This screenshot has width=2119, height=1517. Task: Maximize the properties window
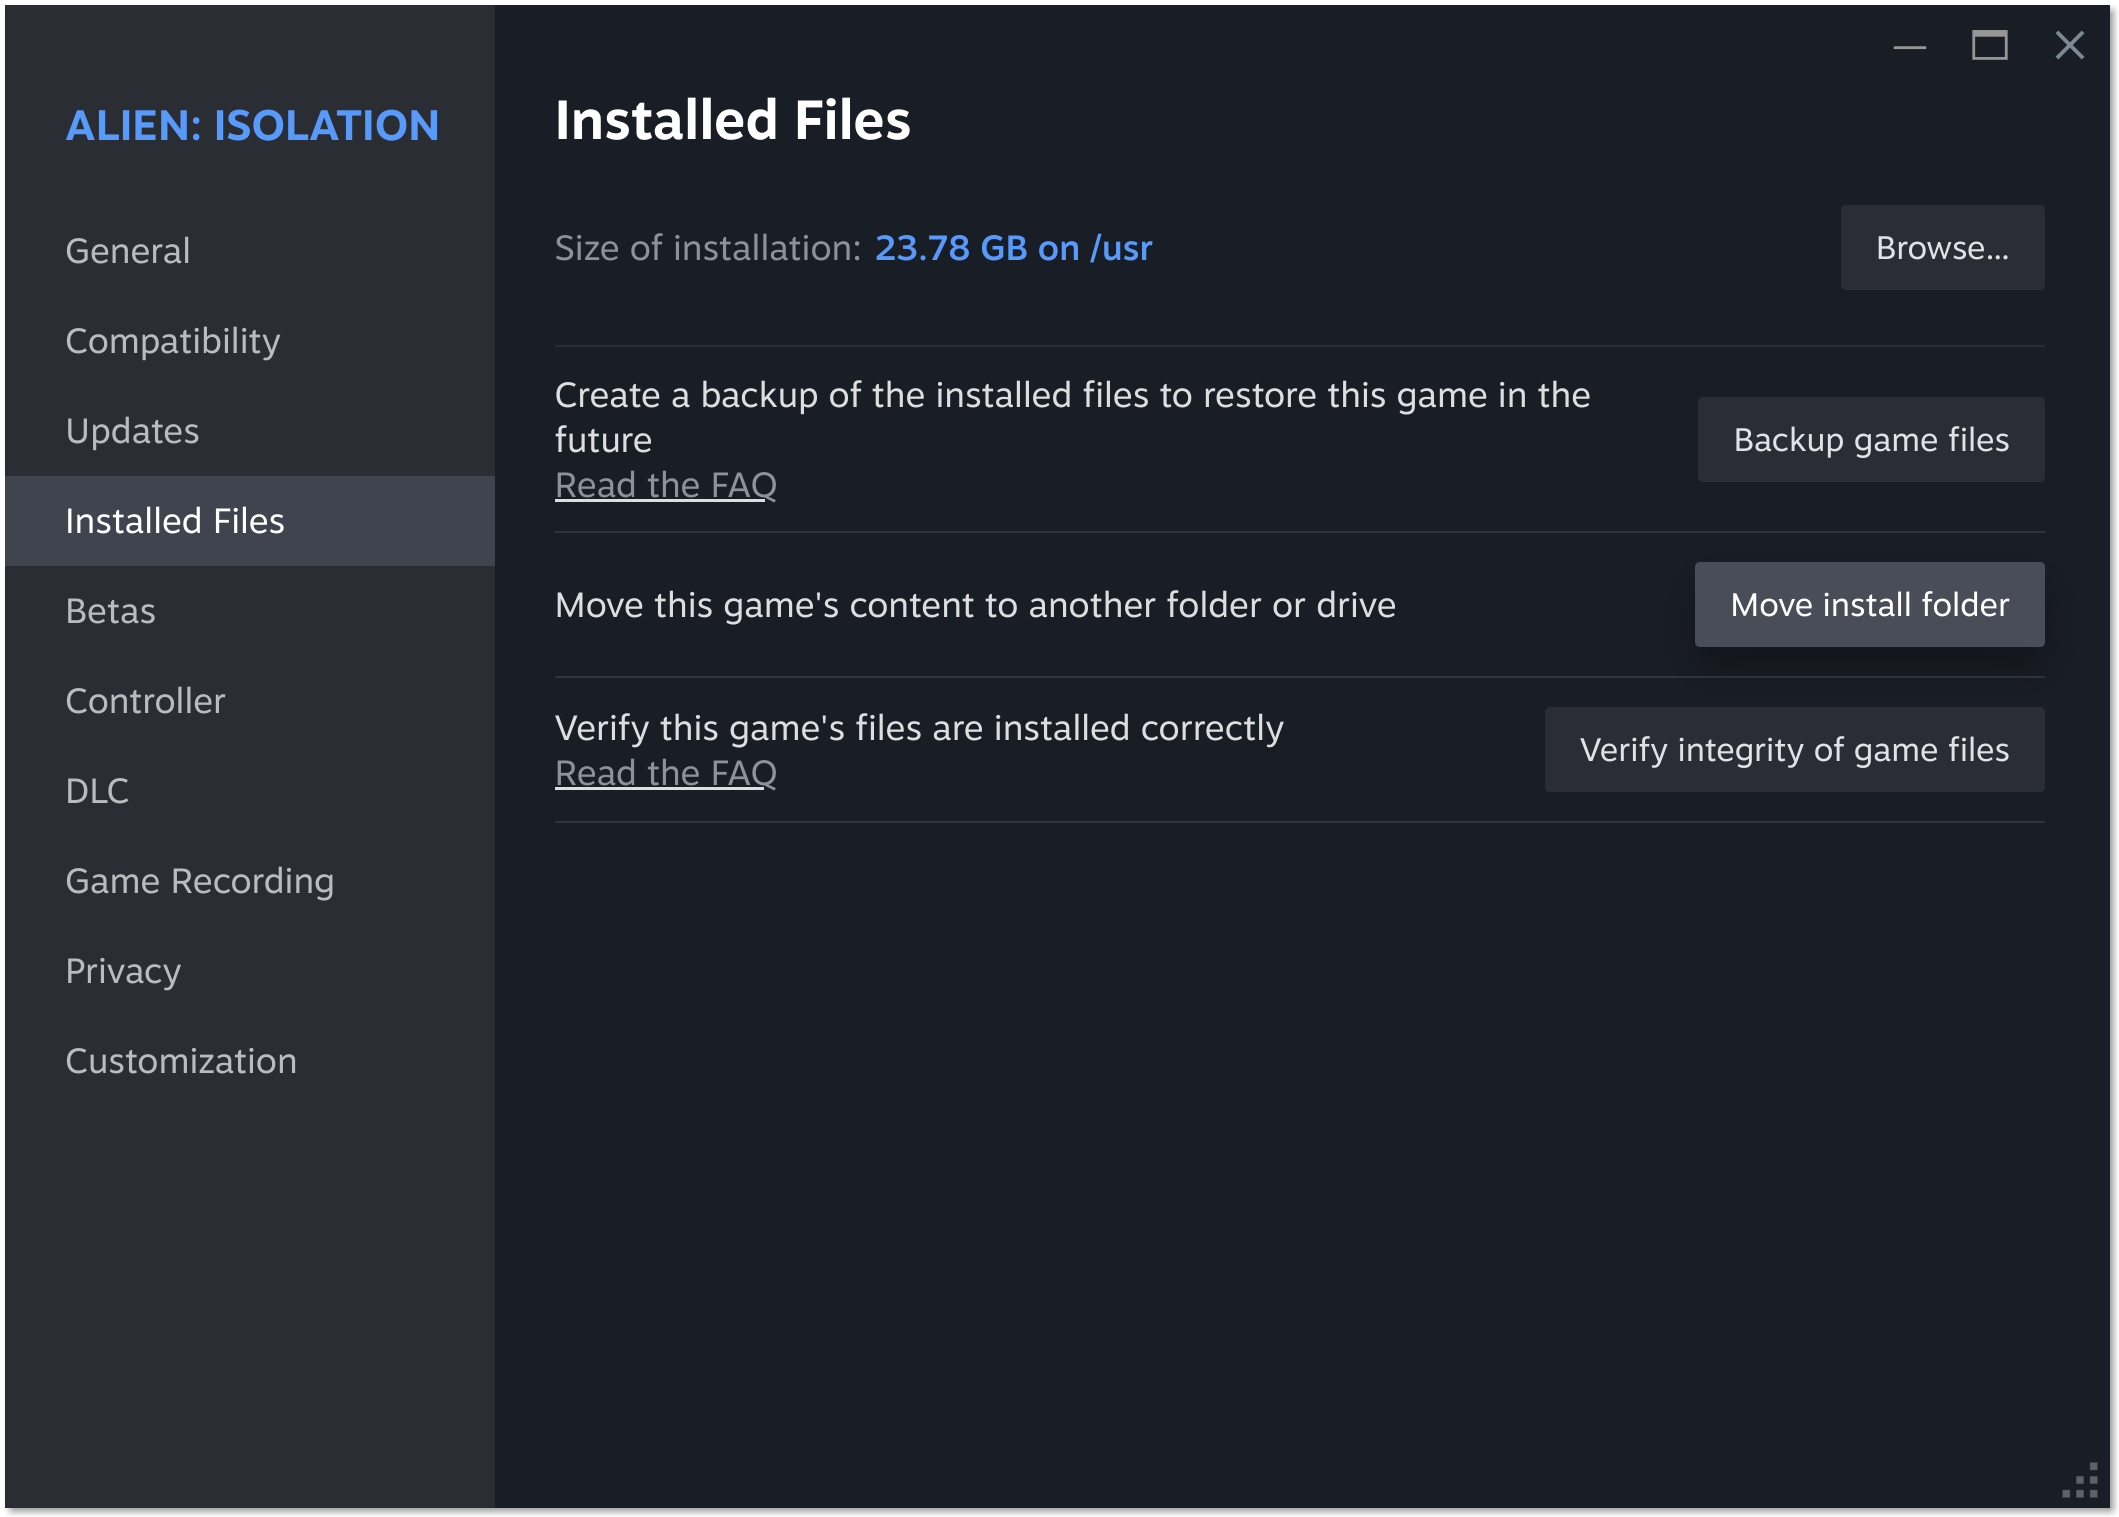pyautogui.click(x=1989, y=46)
